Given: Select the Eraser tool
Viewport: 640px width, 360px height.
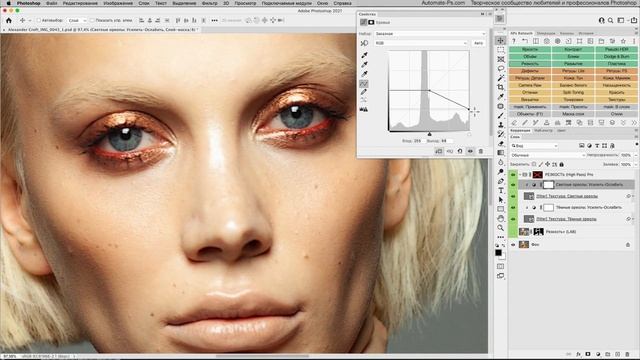Looking at the screenshot, I should pos(500,143).
